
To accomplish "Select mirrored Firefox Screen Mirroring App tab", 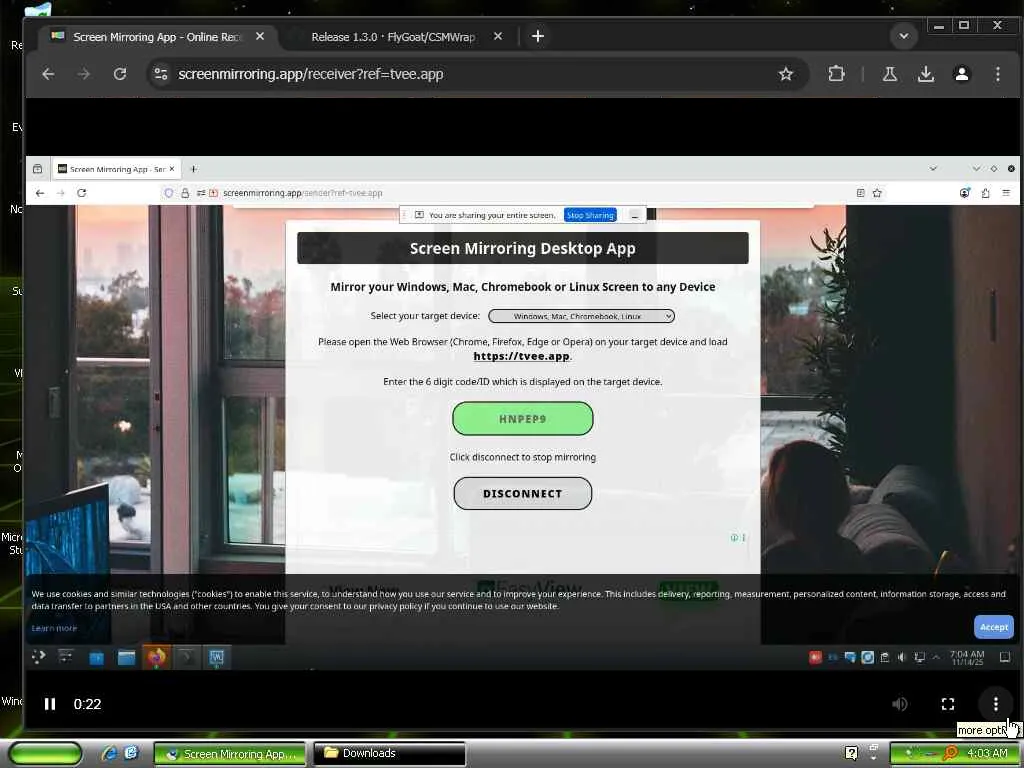I will 118,169.
